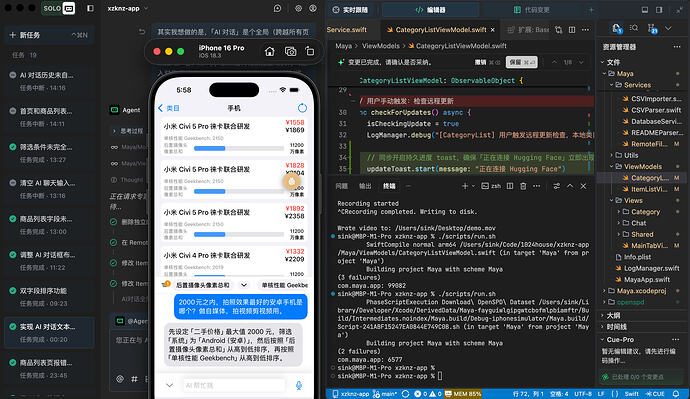Open compare changes icon in editor tabs
The image size is (690, 399).
pos(558,29)
